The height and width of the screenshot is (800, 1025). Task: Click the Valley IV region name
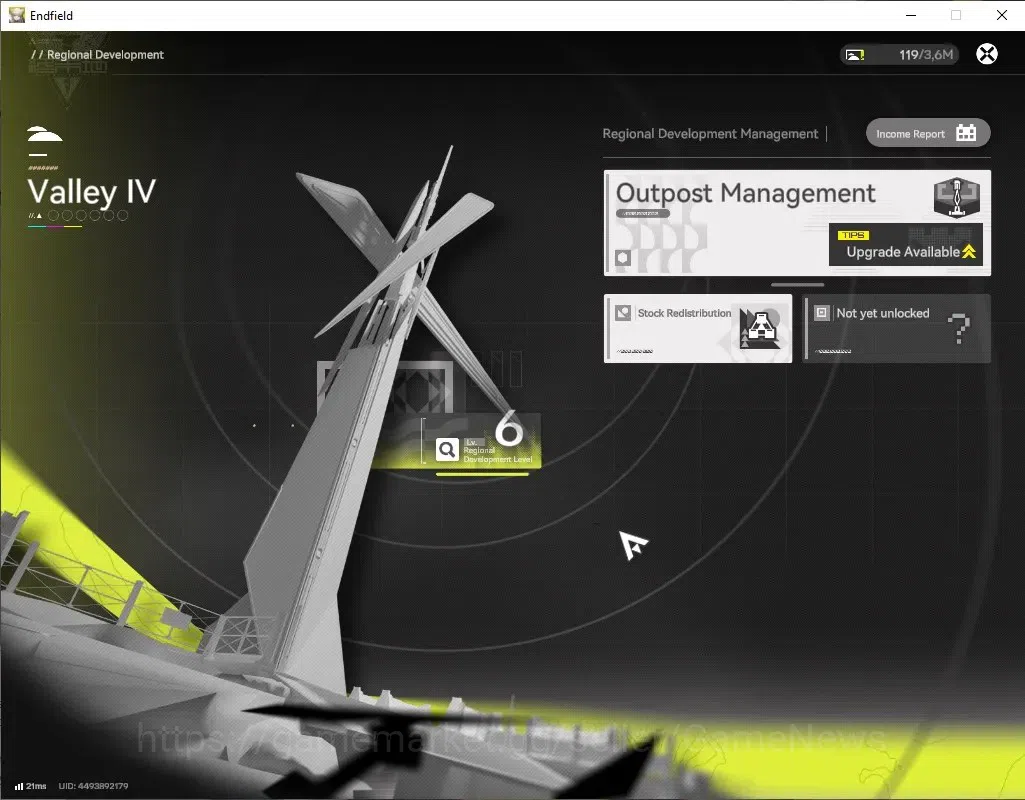point(92,192)
